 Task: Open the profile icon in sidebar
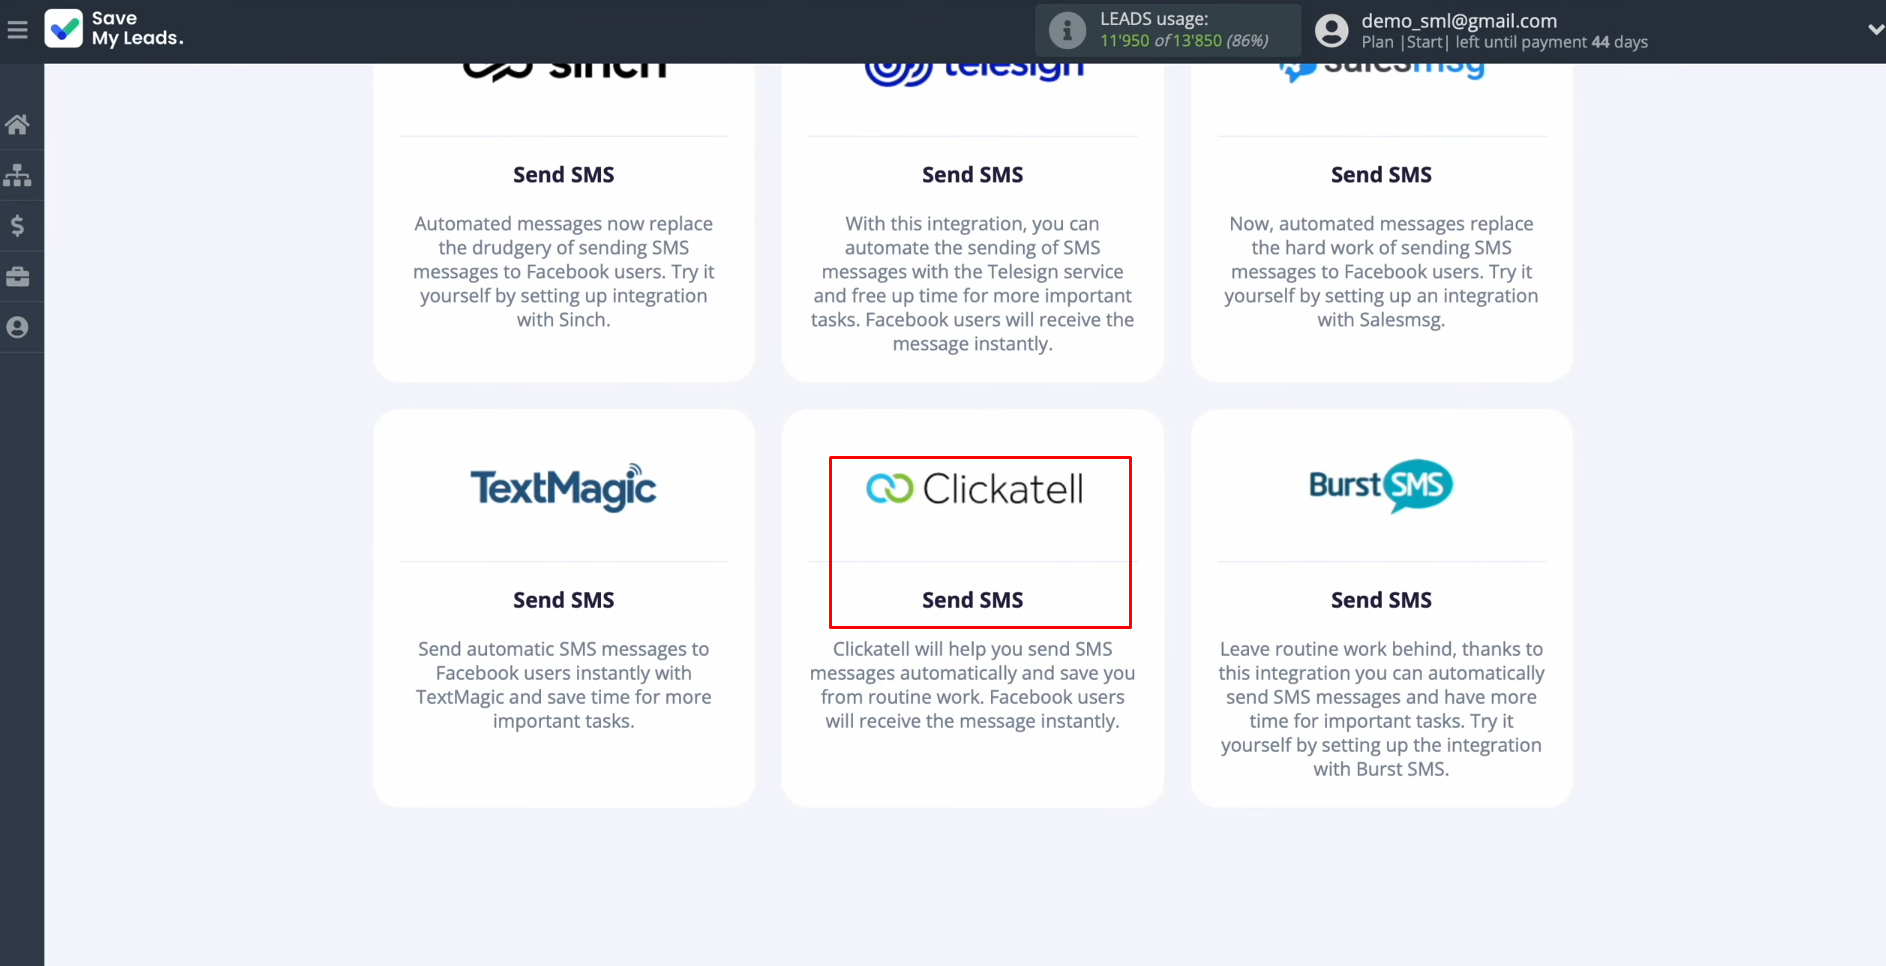17,327
